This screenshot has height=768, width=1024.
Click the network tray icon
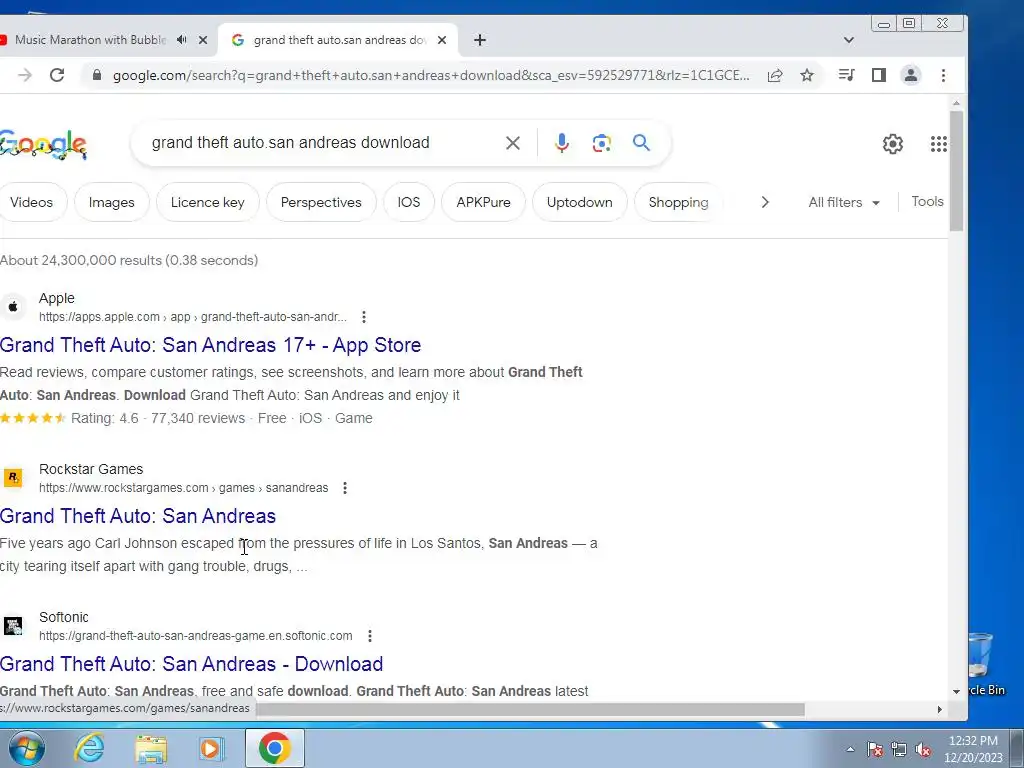click(899, 750)
